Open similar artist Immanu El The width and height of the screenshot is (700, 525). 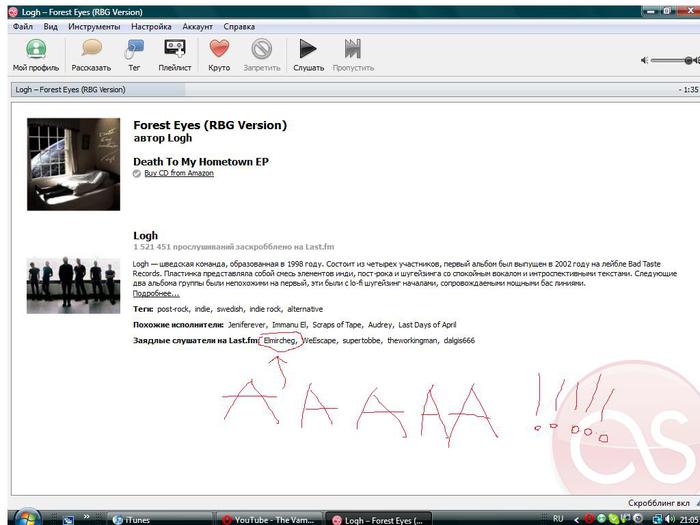click(289, 325)
